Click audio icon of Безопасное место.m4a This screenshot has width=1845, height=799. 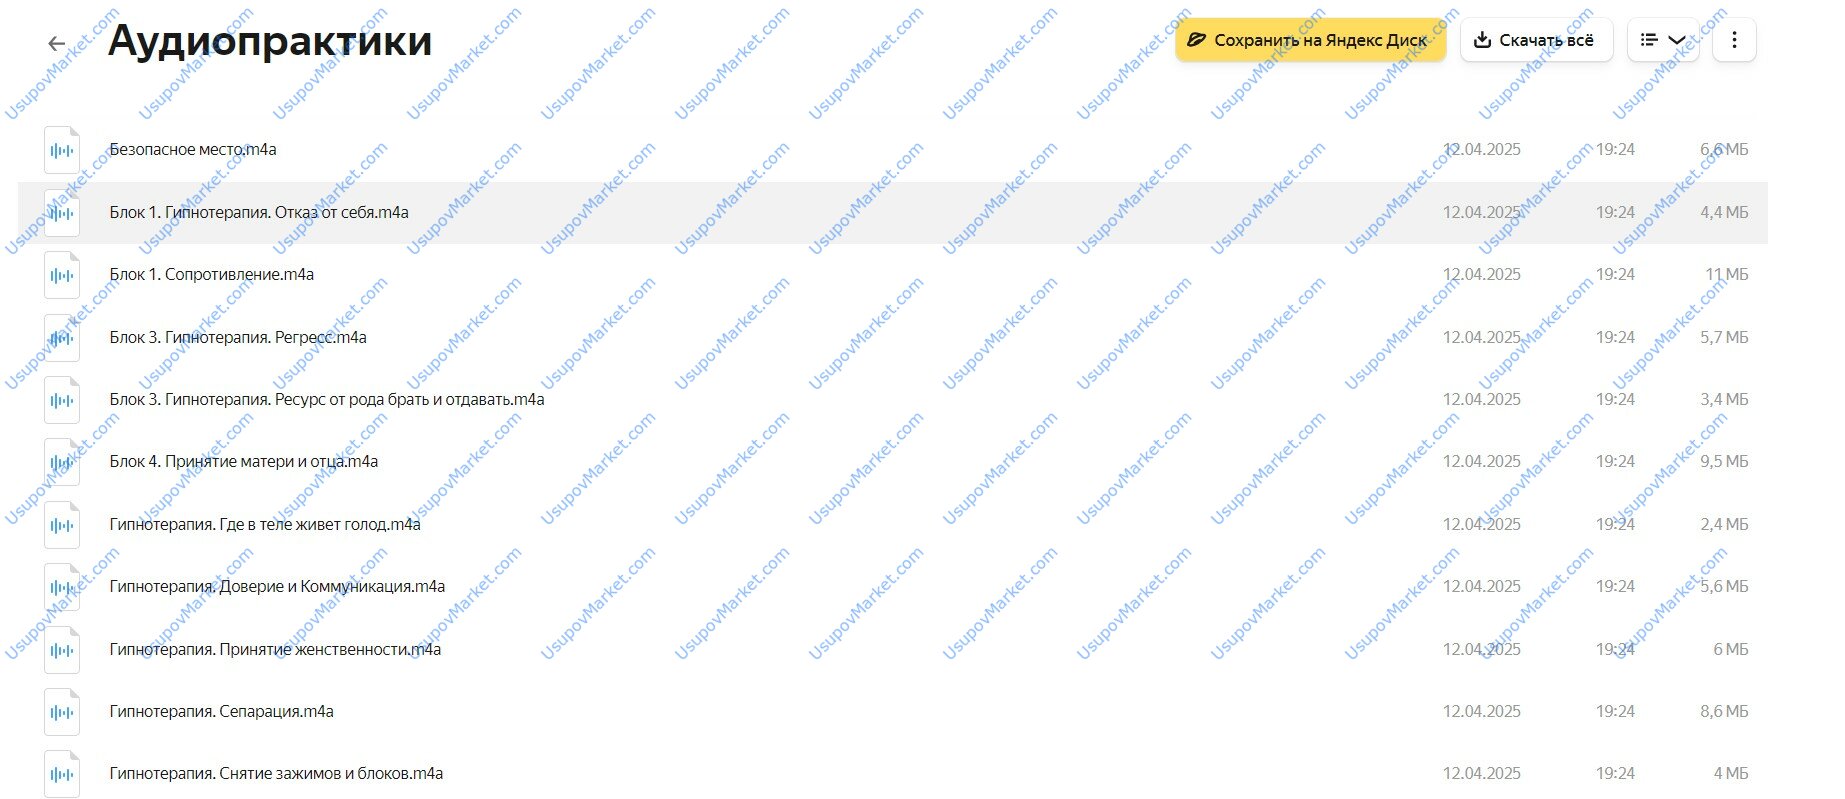coord(62,150)
